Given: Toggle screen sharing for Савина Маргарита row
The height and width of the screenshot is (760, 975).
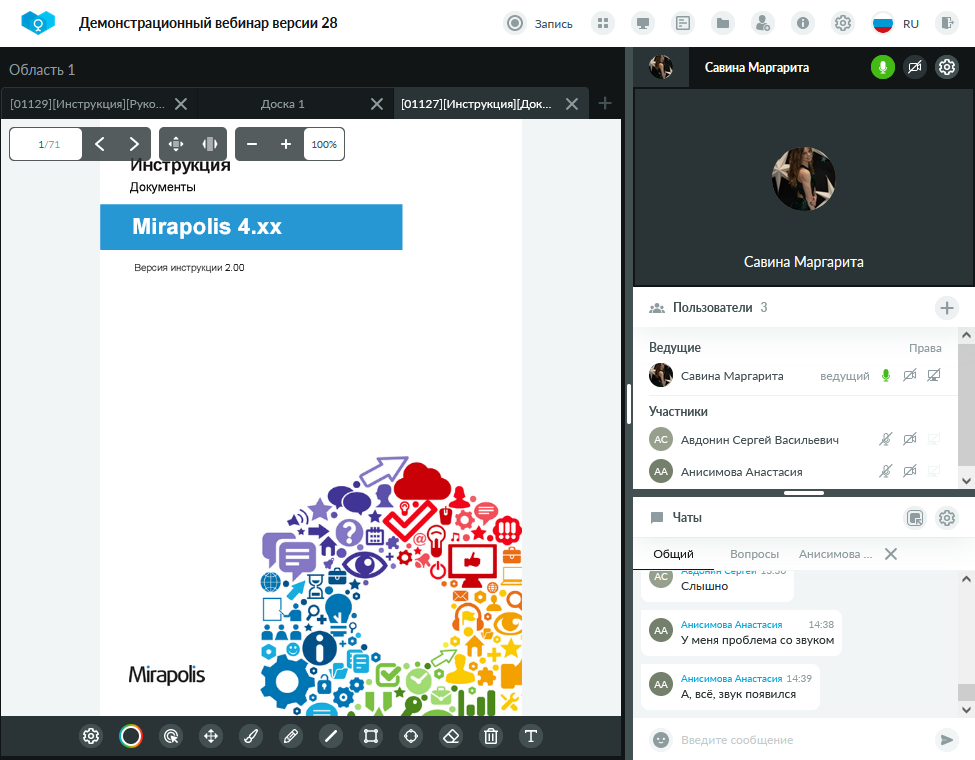Looking at the screenshot, I should click(x=933, y=376).
